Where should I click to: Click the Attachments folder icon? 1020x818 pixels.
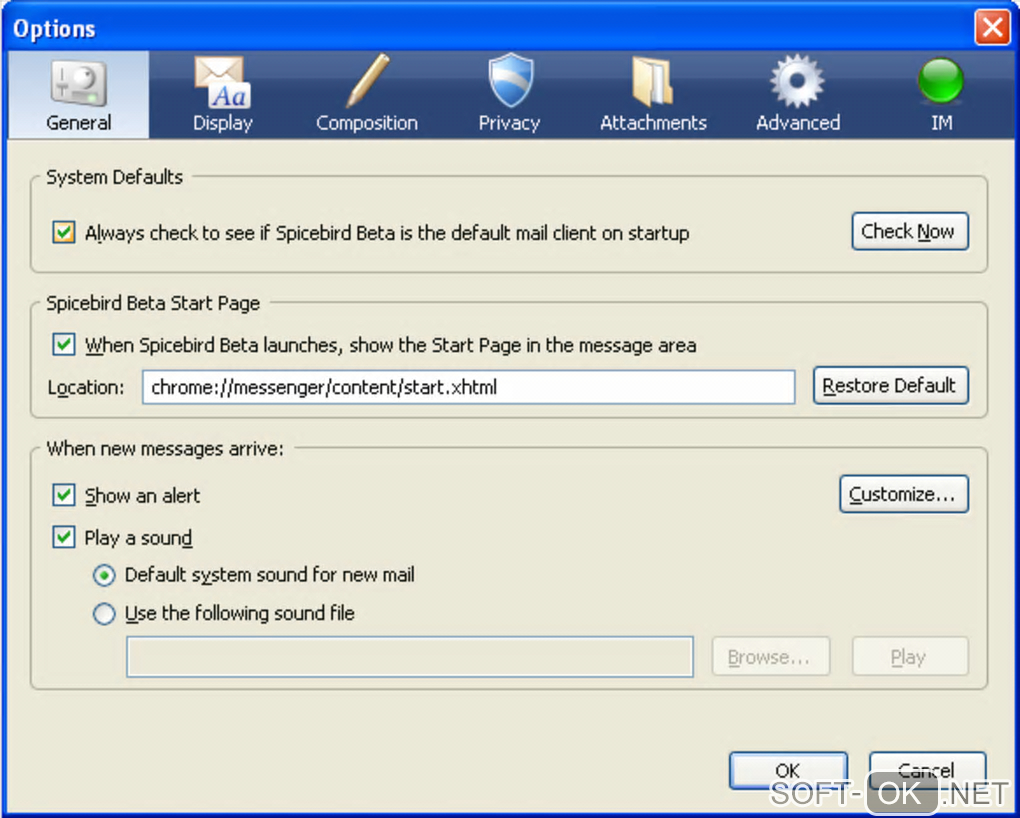pyautogui.click(x=652, y=81)
